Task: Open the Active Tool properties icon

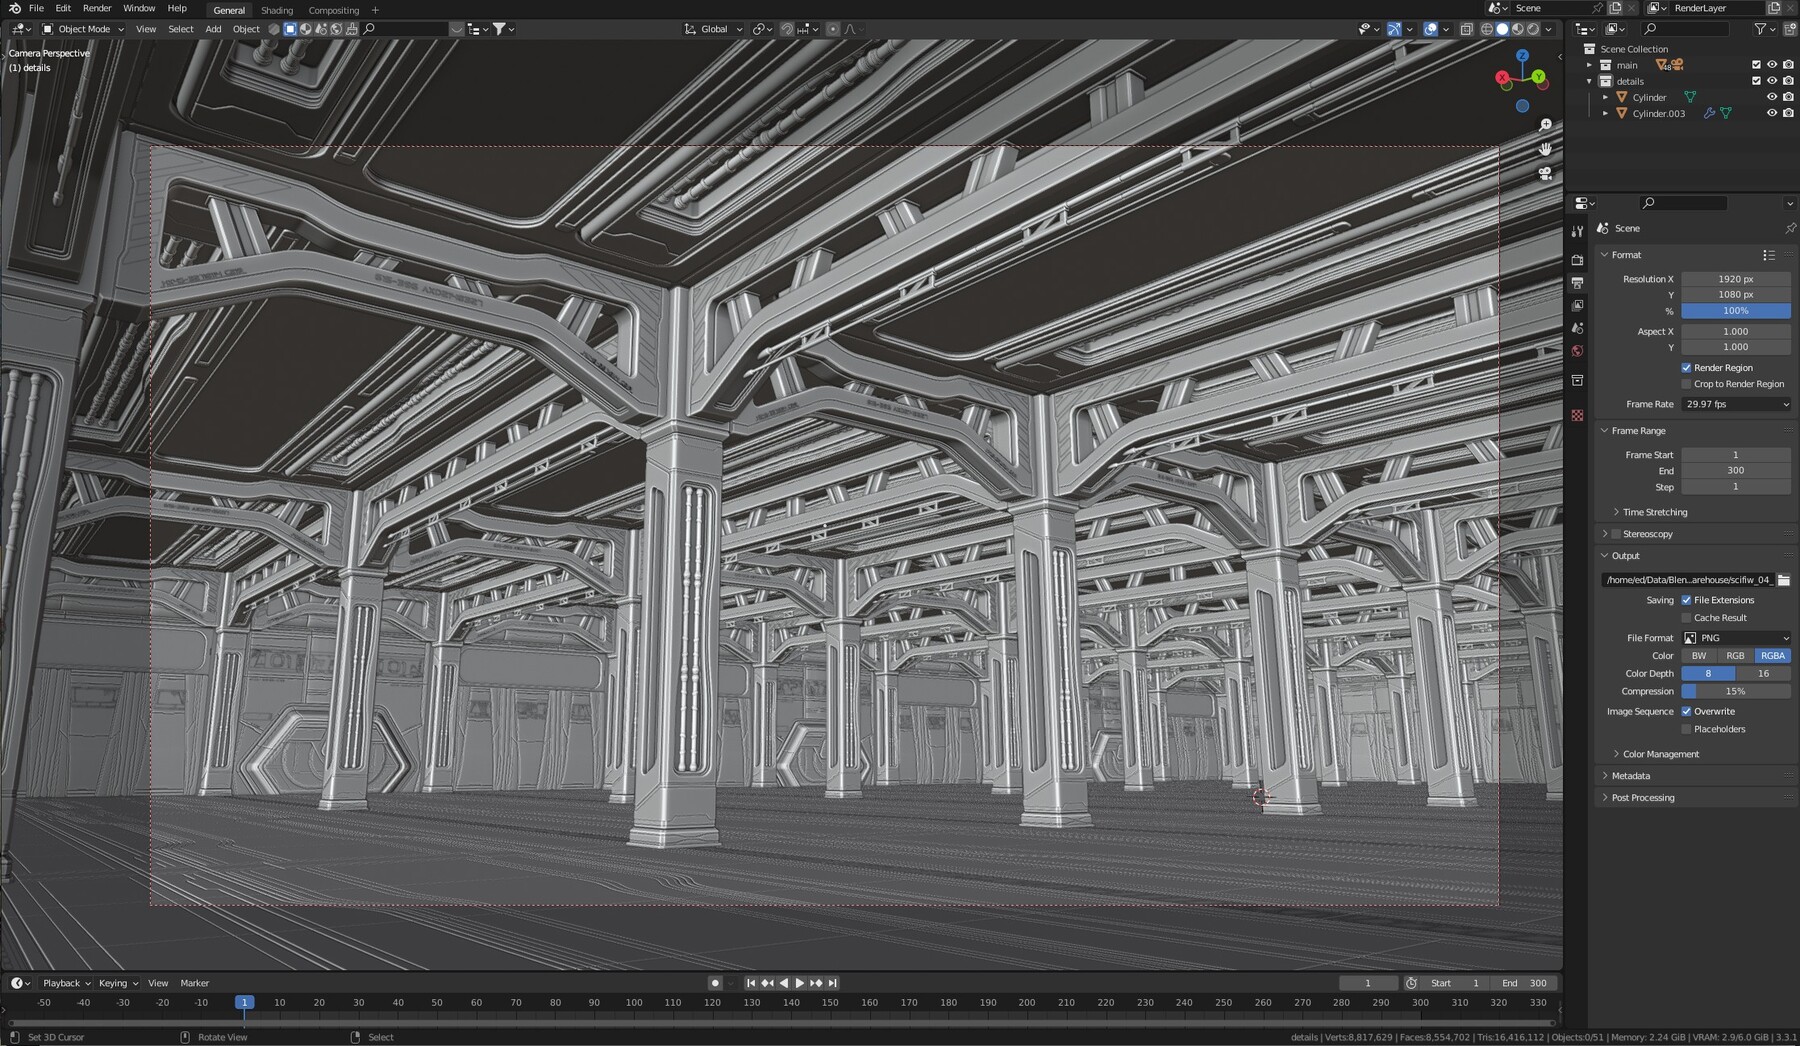Action: pos(1578,230)
